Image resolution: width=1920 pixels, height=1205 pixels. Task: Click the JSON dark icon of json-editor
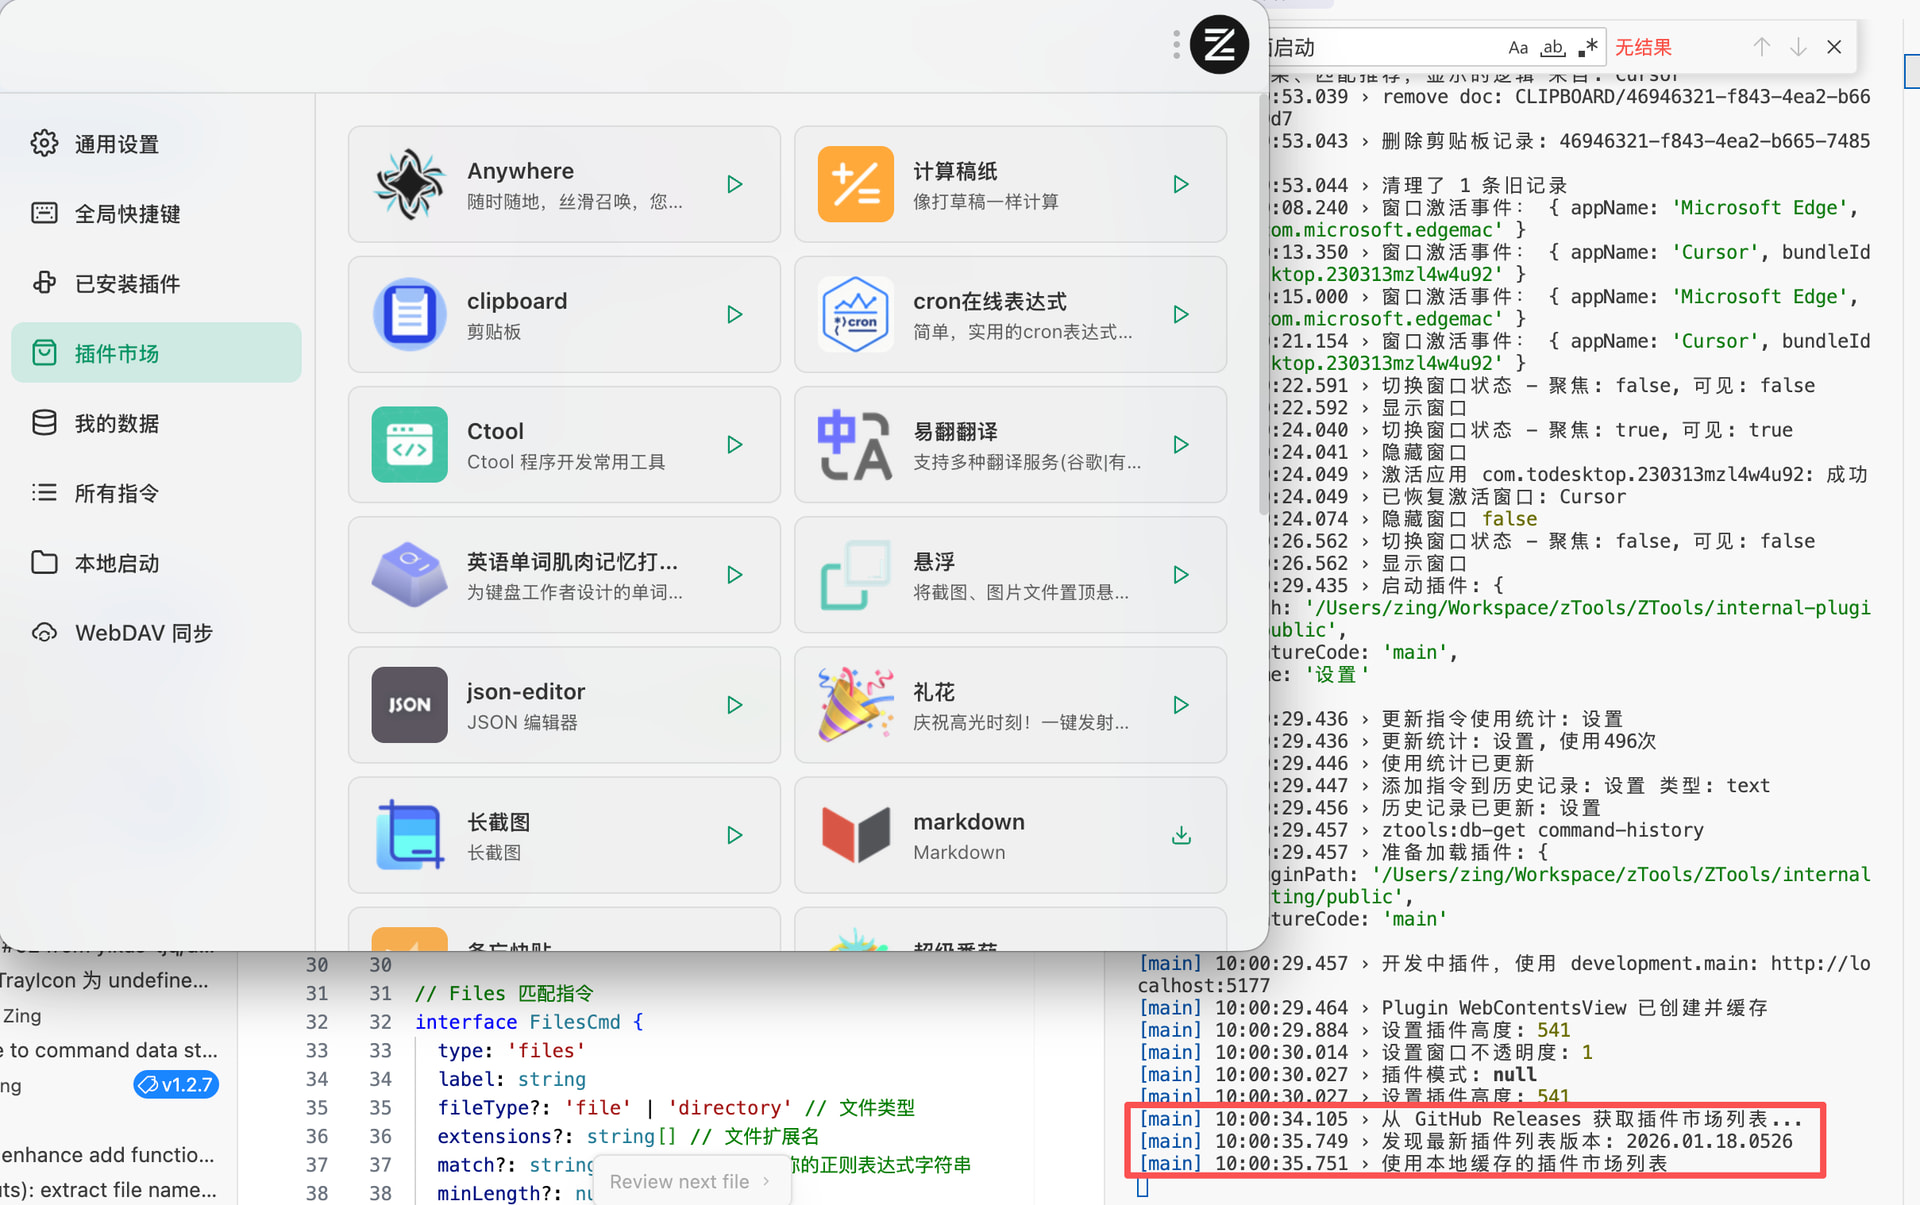tap(409, 705)
